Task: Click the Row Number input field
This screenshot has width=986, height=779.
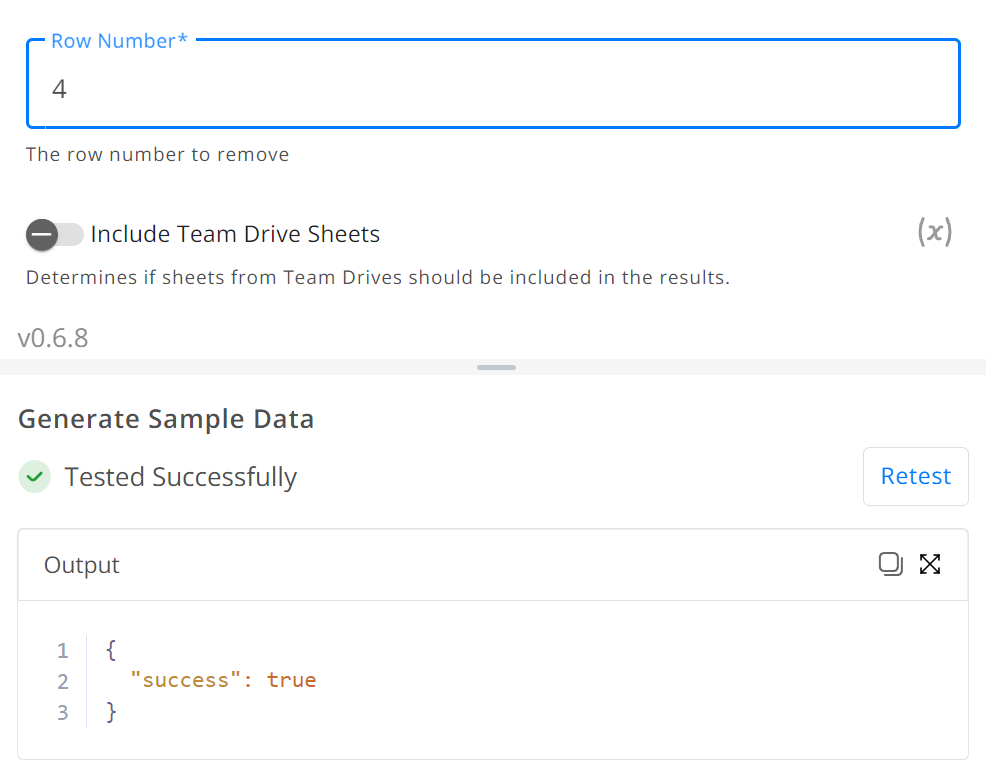Action: point(493,84)
